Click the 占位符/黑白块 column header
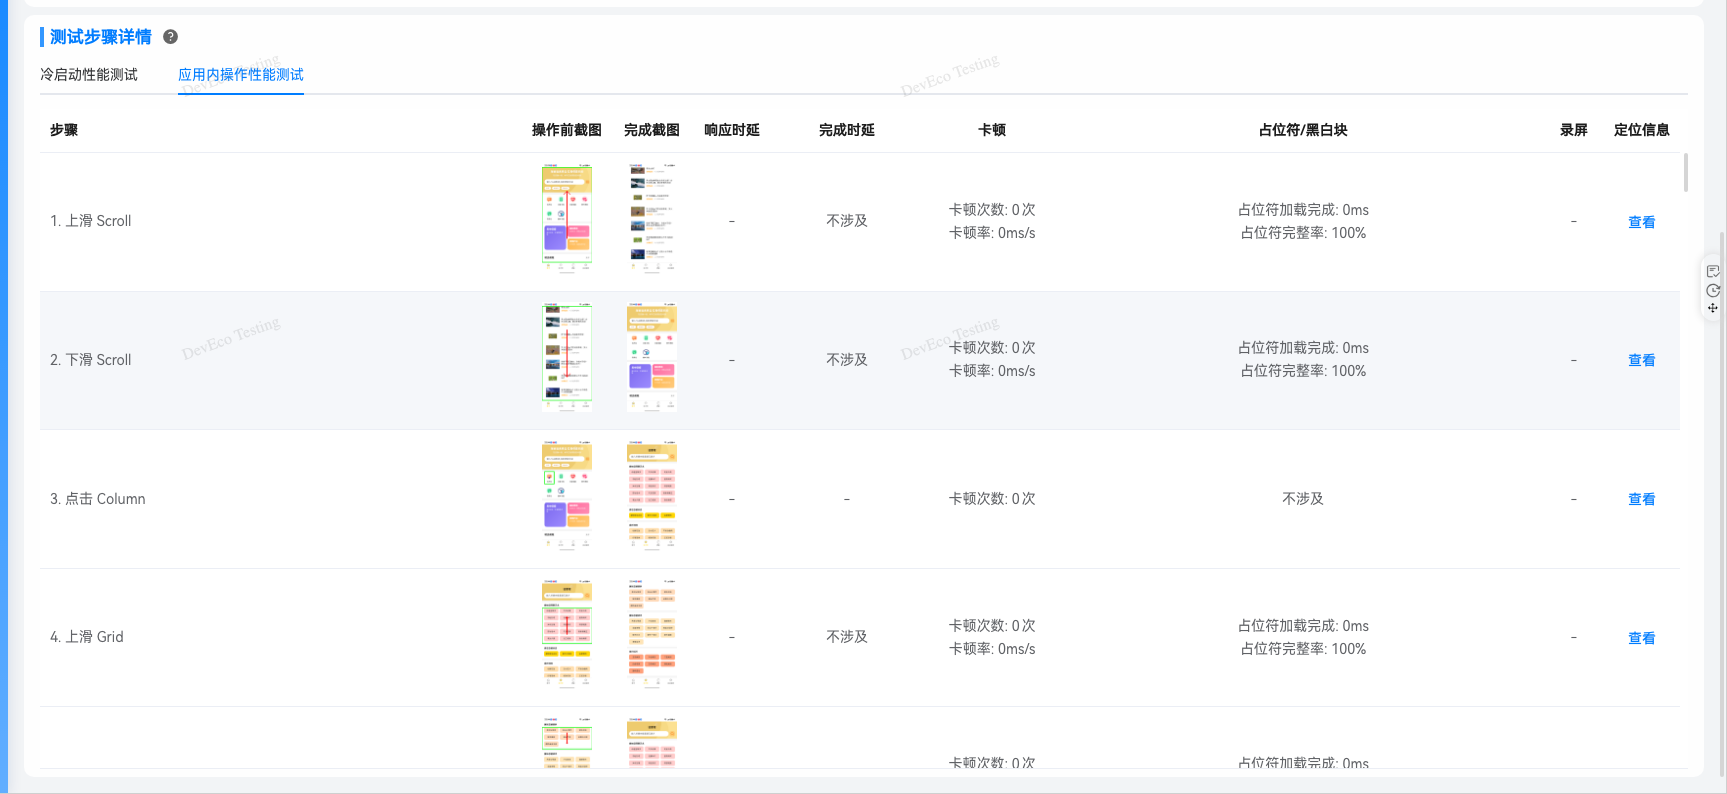Image resolution: width=1727 pixels, height=794 pixels. 1303,130
